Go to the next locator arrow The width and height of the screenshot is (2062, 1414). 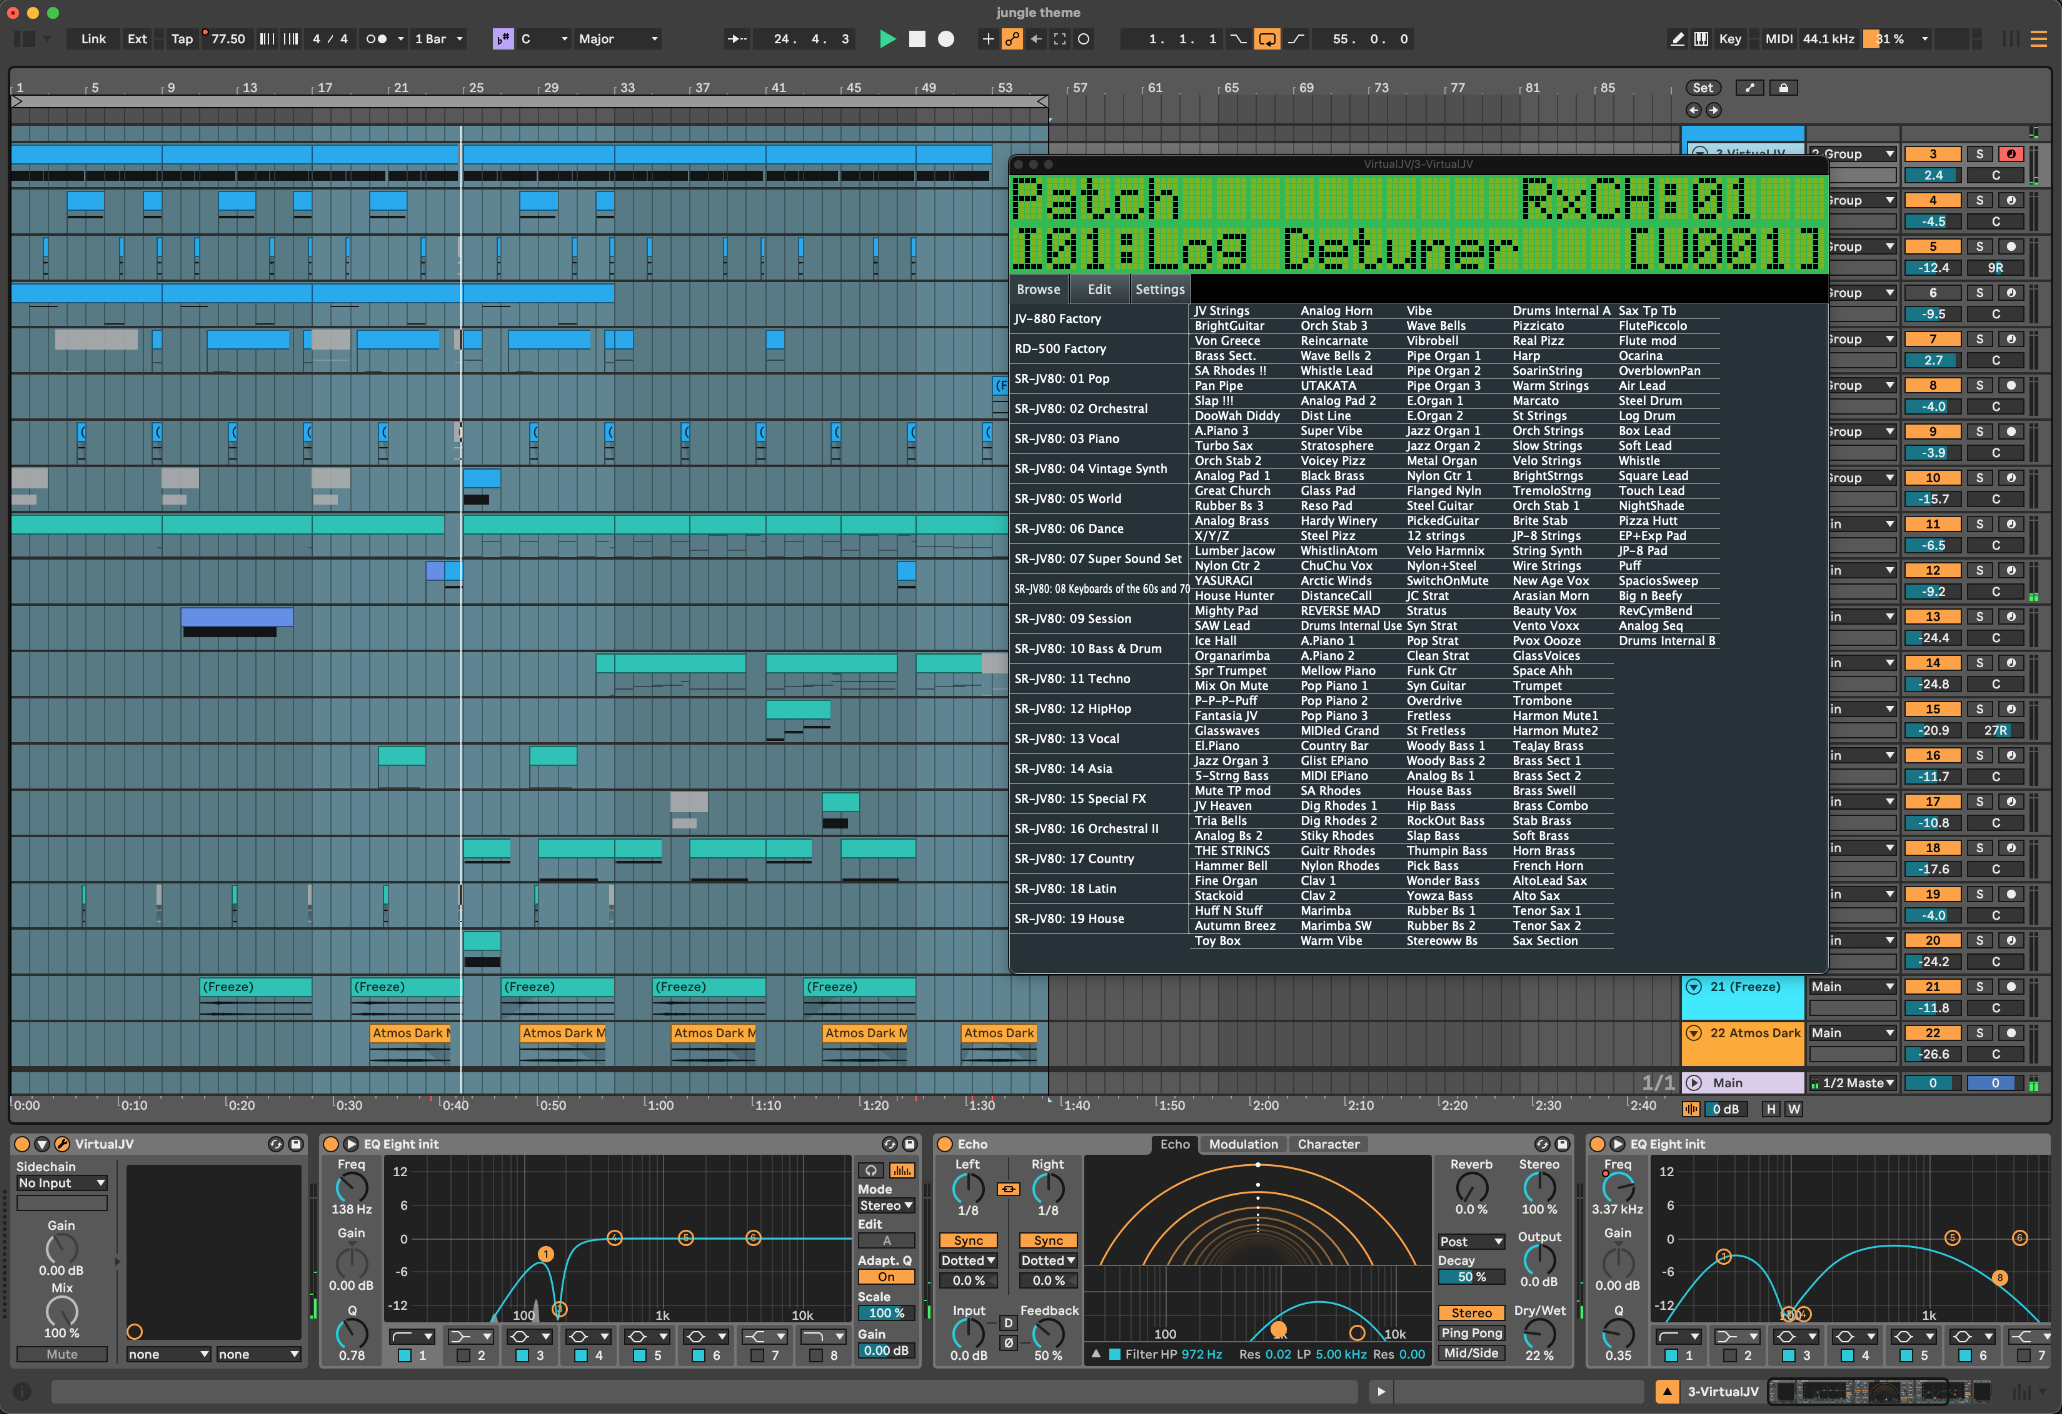[x=1713, y=110]
